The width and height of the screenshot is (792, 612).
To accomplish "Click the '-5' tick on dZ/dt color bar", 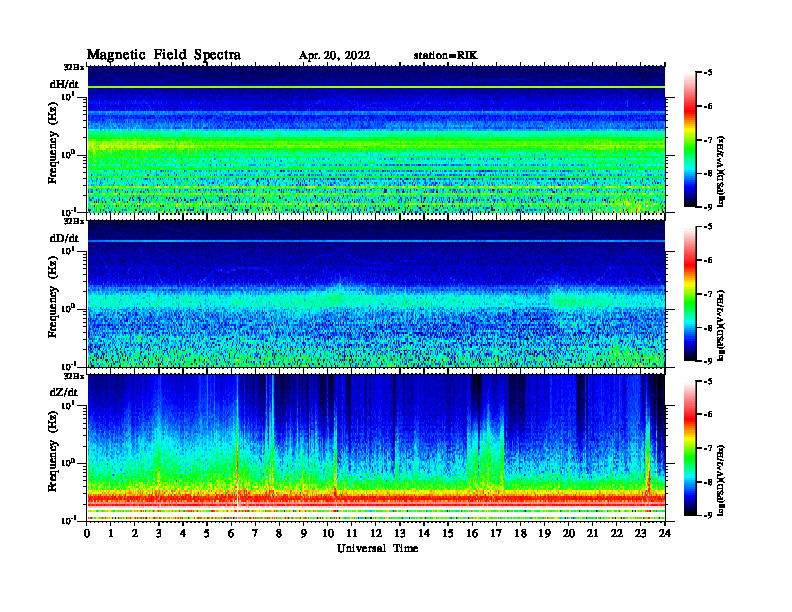I will tap(709, 381).
